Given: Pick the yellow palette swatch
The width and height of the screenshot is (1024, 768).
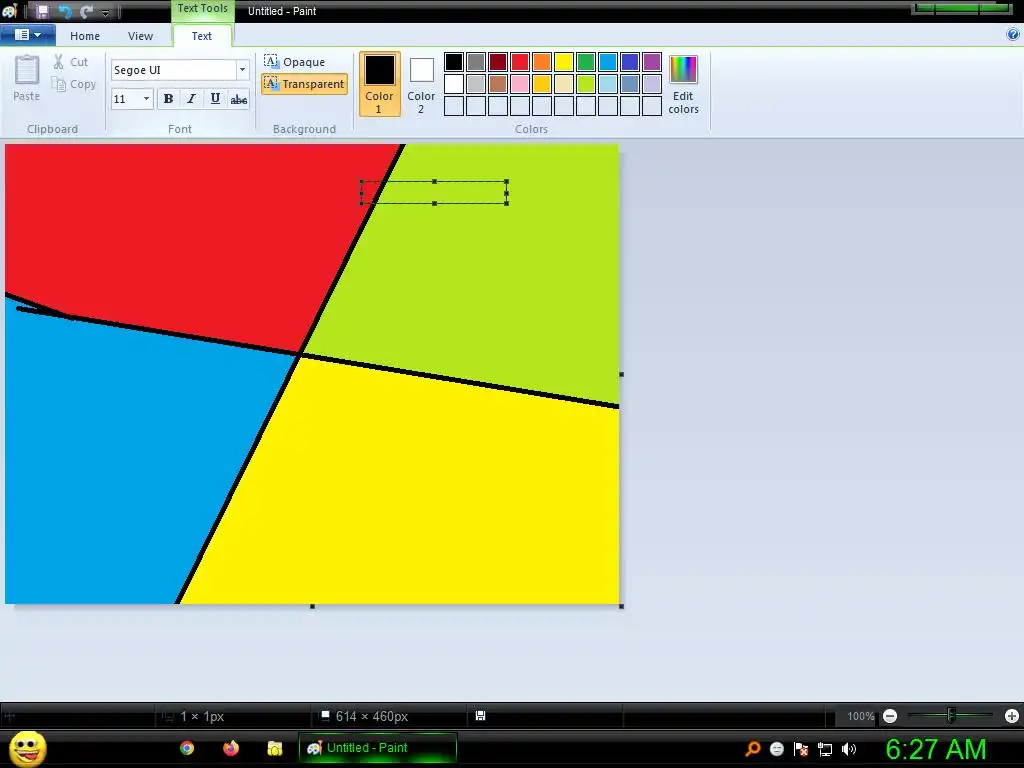Looking at the screenshot, I should click(x=564, y=62).
